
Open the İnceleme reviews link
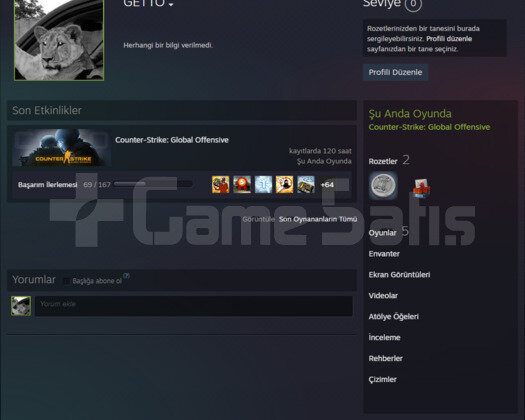(x=384, y=338)
